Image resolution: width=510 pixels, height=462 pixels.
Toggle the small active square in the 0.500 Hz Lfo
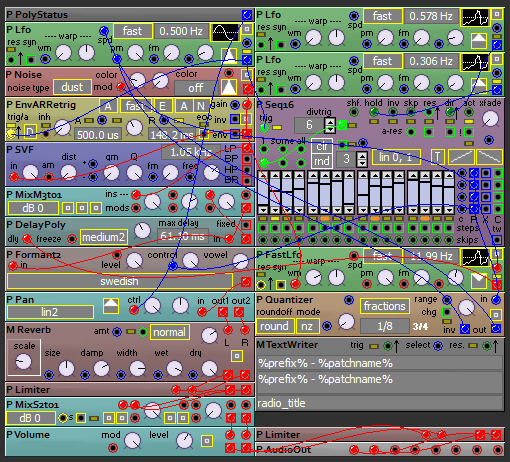[x=247, y=29]
